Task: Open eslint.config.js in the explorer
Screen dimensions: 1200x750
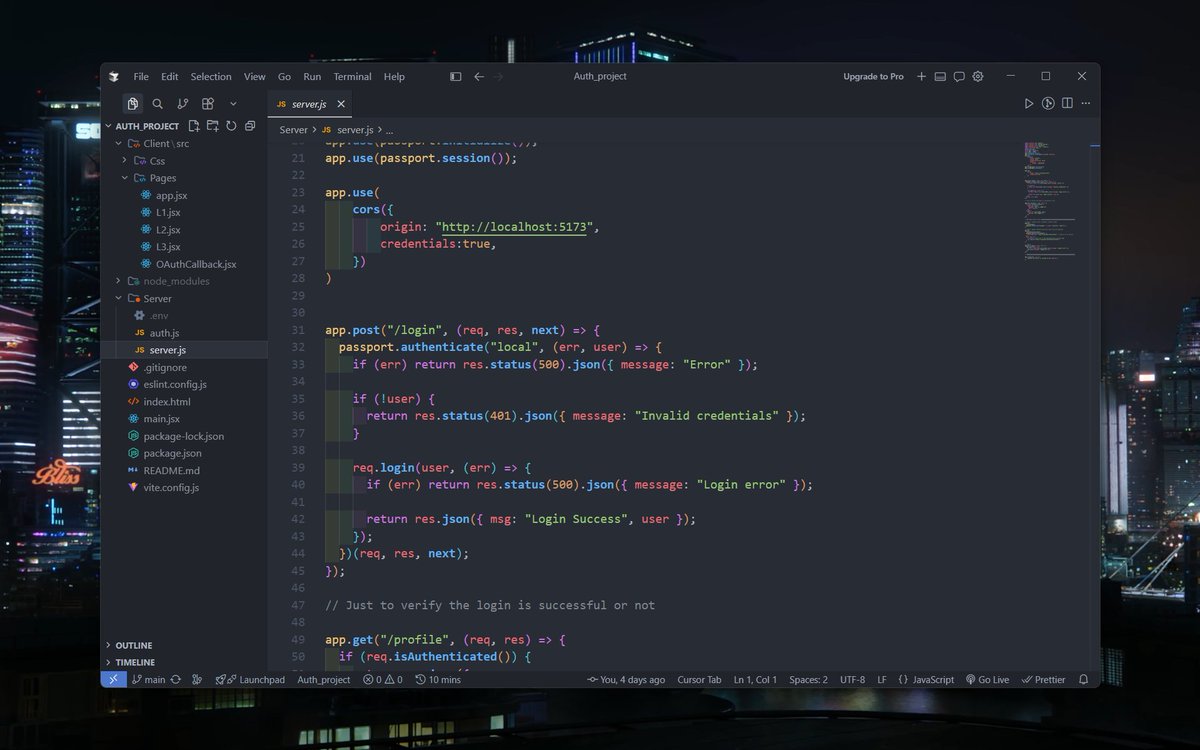Action: 175,384
